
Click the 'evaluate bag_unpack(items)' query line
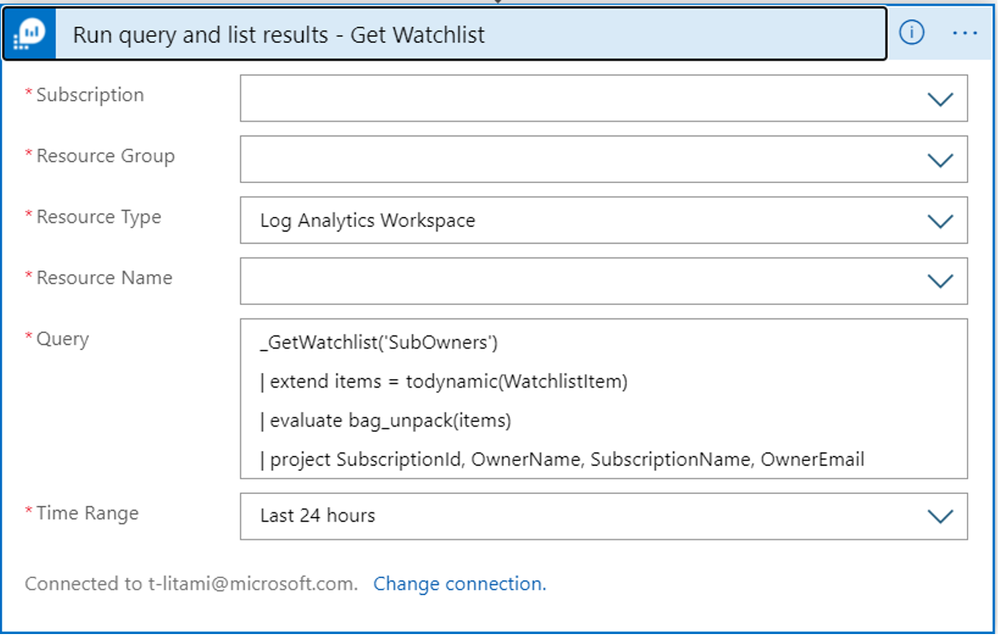click(x=385, y=420)
